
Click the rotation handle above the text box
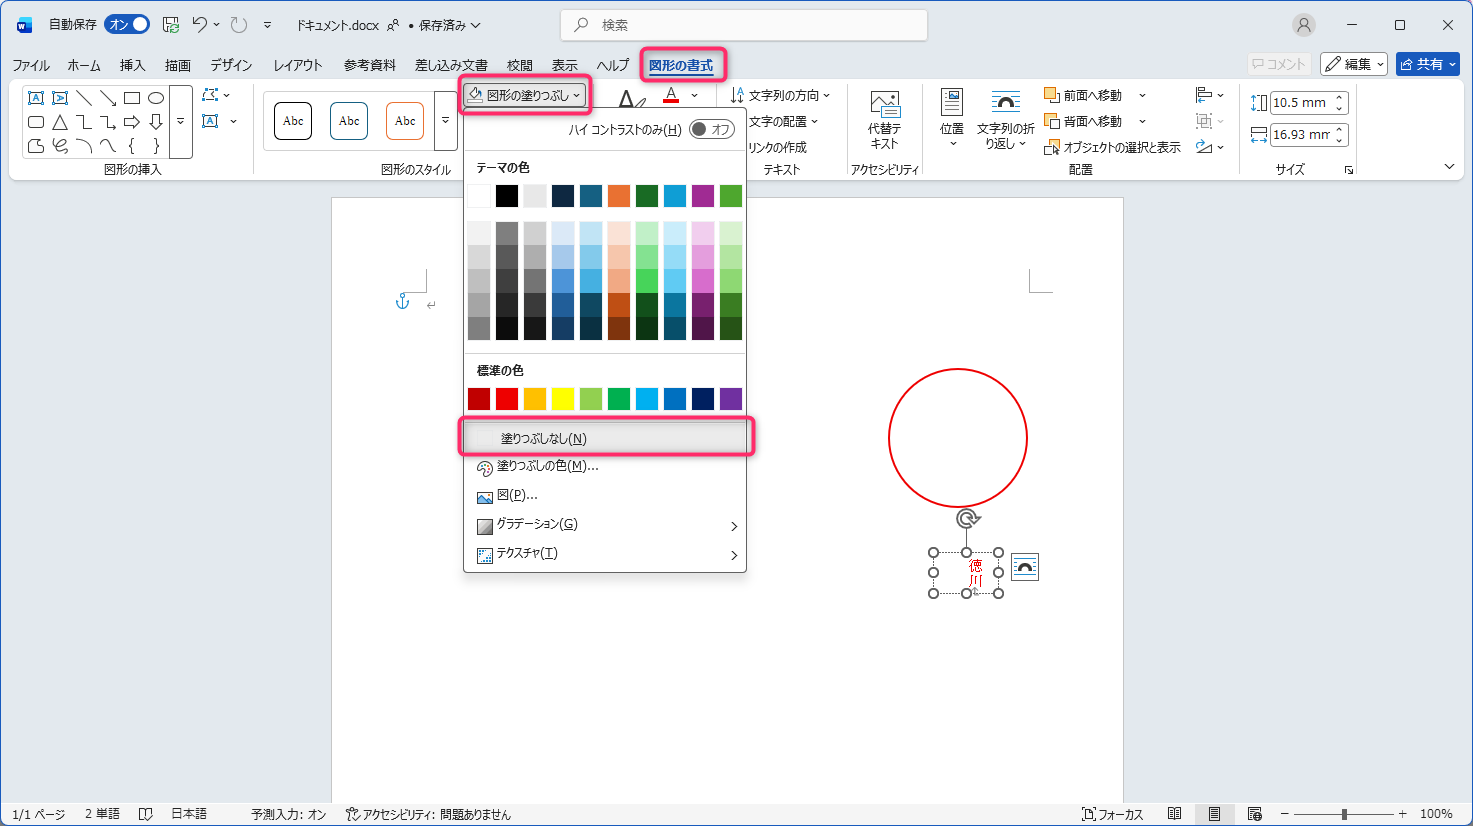967,518
